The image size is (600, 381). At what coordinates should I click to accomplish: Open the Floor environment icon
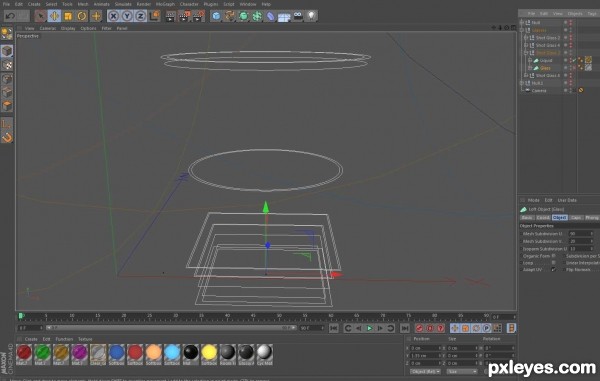click(284, 16)
